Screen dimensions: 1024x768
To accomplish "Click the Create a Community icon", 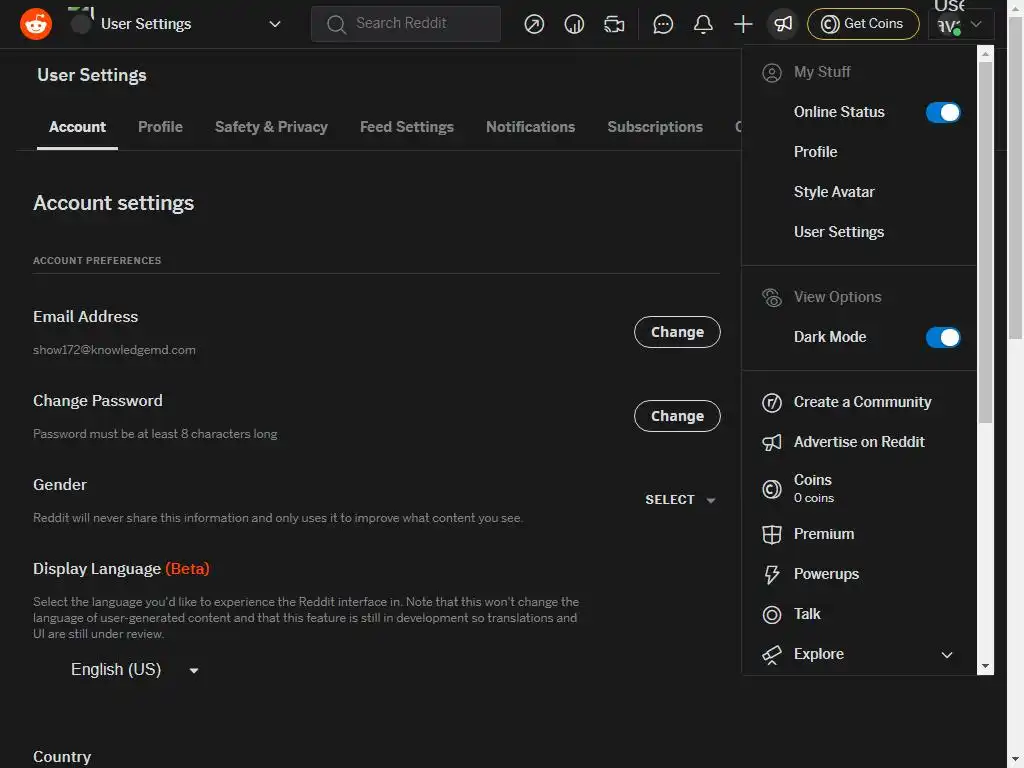I will coord(771,402).
